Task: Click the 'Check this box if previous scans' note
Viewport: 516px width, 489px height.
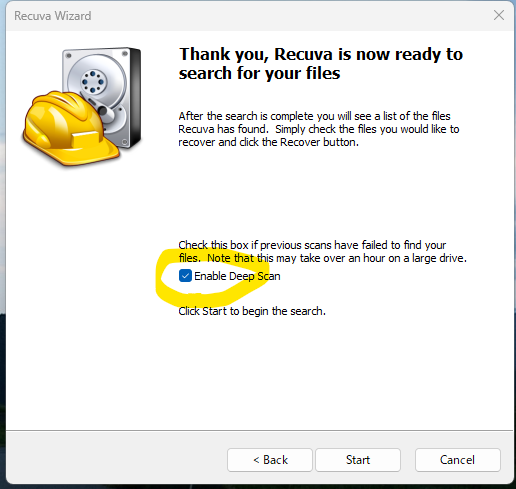Action: 322,251
